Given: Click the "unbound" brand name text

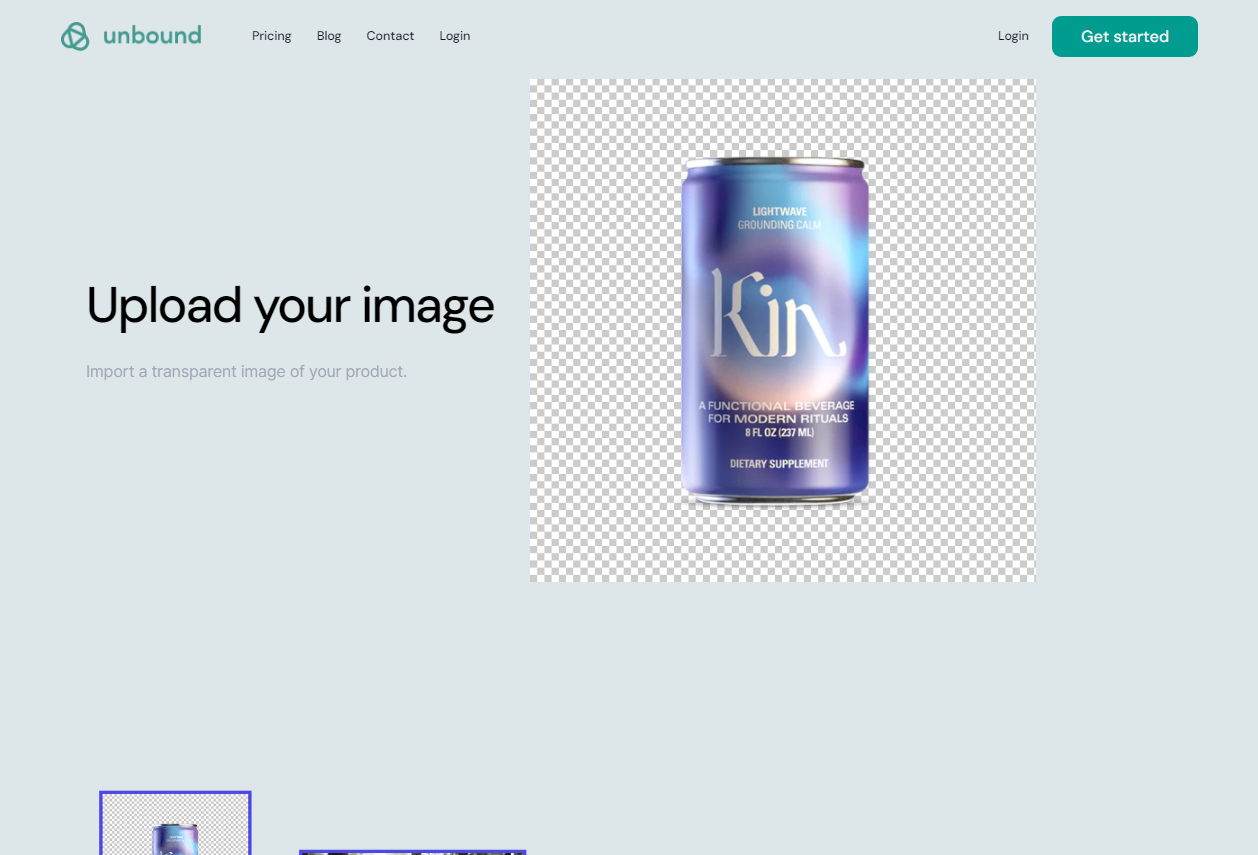Looking at the screenshot, I should click(x=152, y=36).
